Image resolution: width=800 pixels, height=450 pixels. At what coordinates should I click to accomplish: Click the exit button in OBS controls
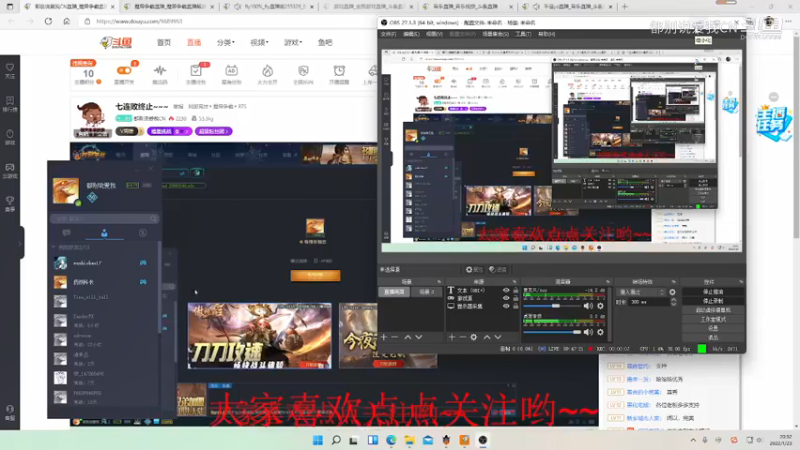tap(713, 338)
